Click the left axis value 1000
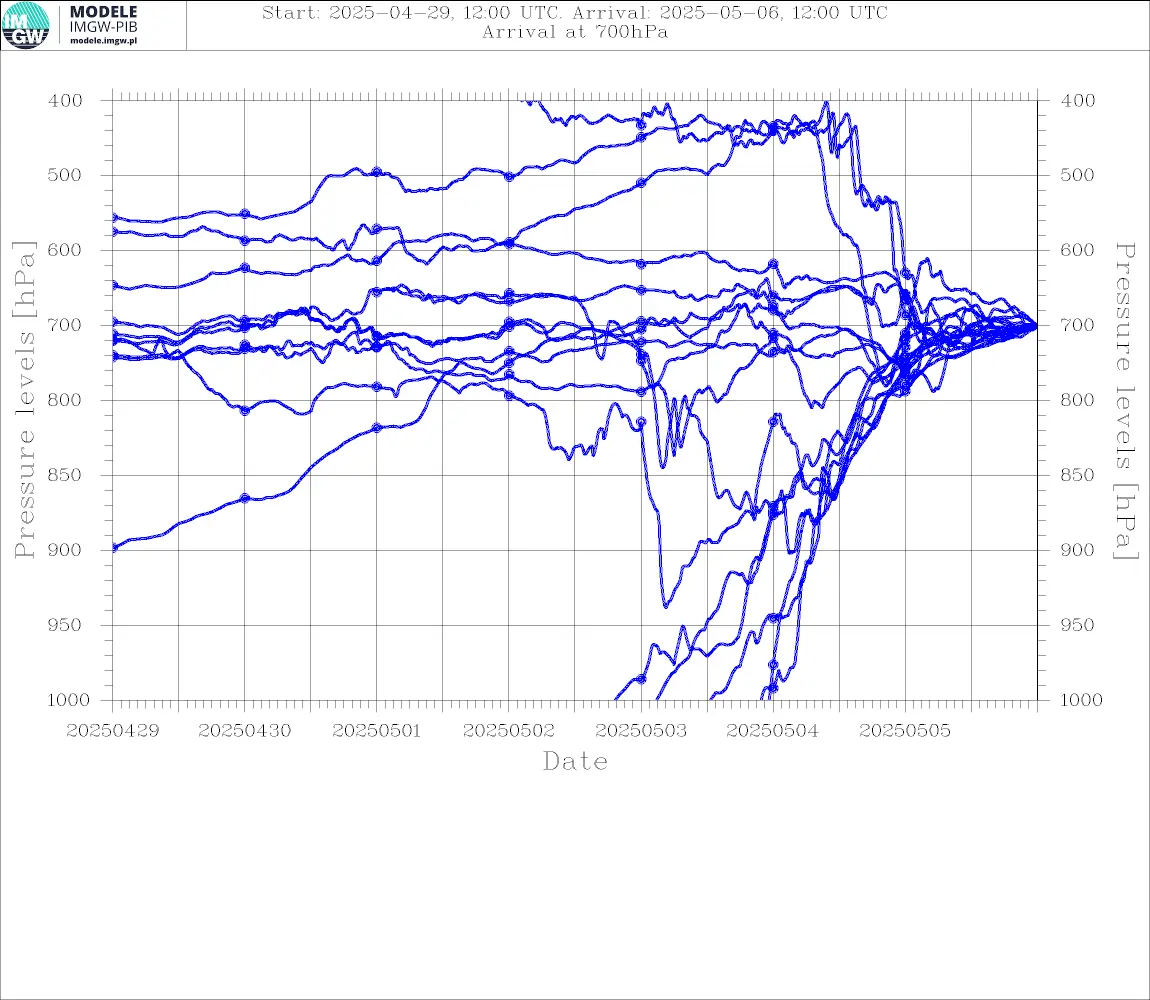This screenshot has height=1000, width=1150. tap(69, 700)
